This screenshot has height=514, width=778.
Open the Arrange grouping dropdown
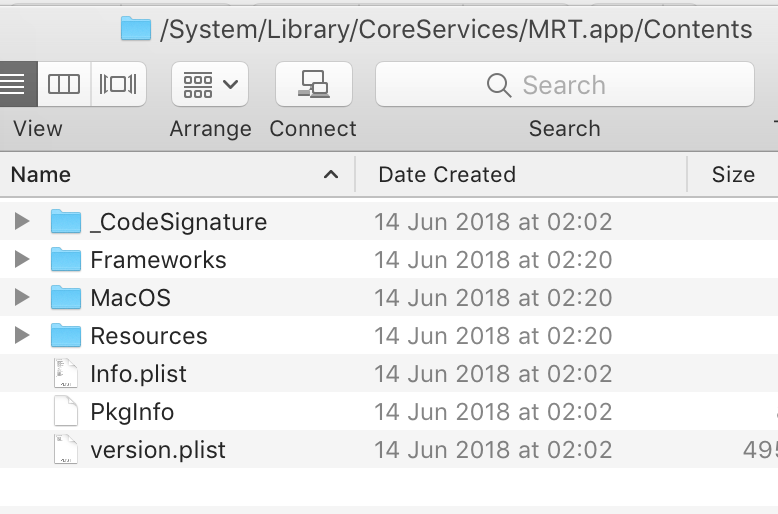[x=210, y=84]
